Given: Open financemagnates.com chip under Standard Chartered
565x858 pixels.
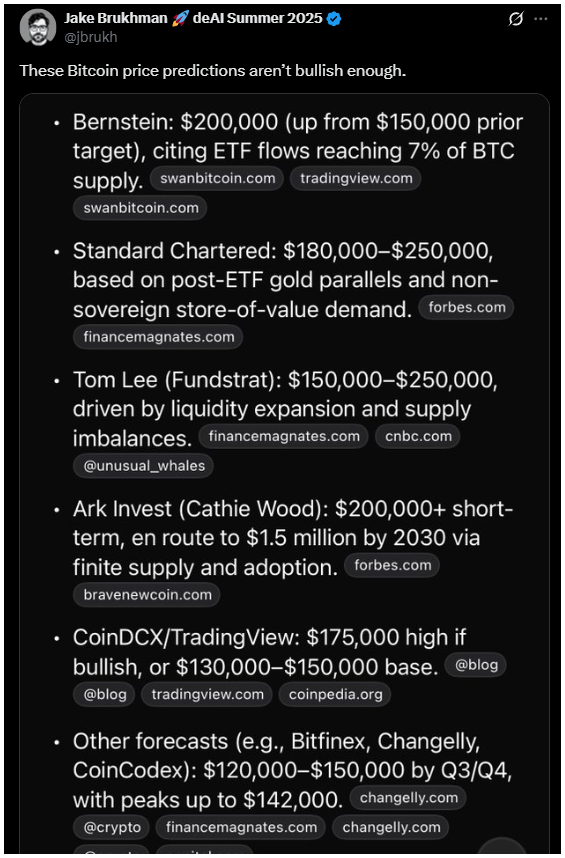Looking at the screenshot, I should click(x=158, y=337).
